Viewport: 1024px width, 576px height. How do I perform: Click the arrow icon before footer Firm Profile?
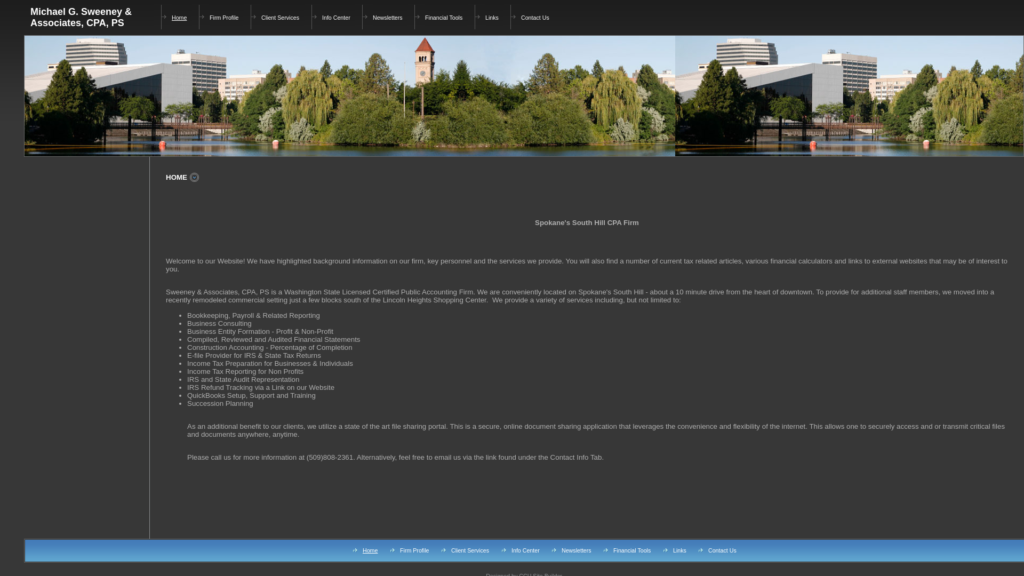[x=392, y=550]
